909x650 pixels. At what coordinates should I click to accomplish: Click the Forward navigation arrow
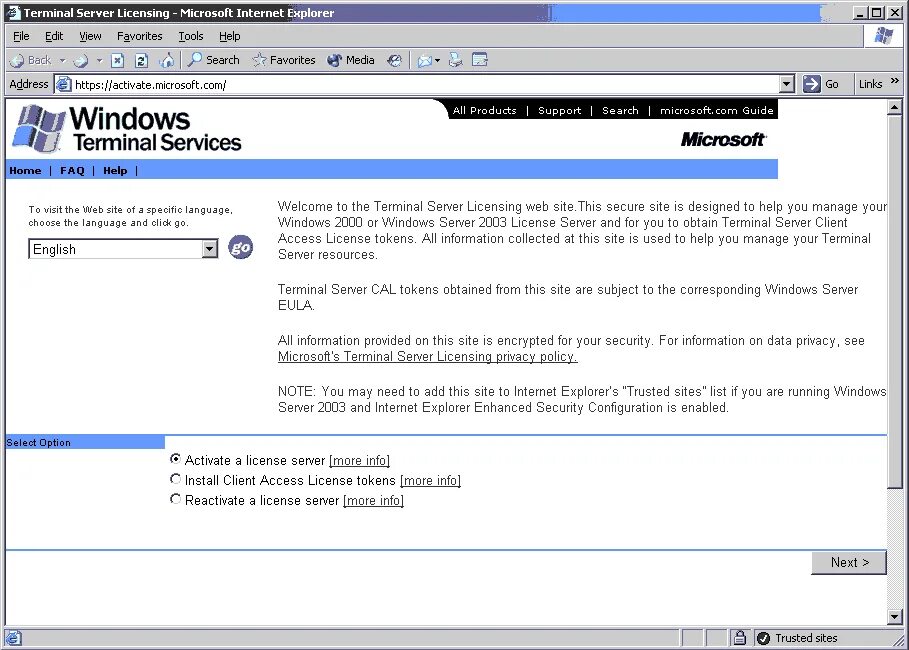[x=81, y=60]
